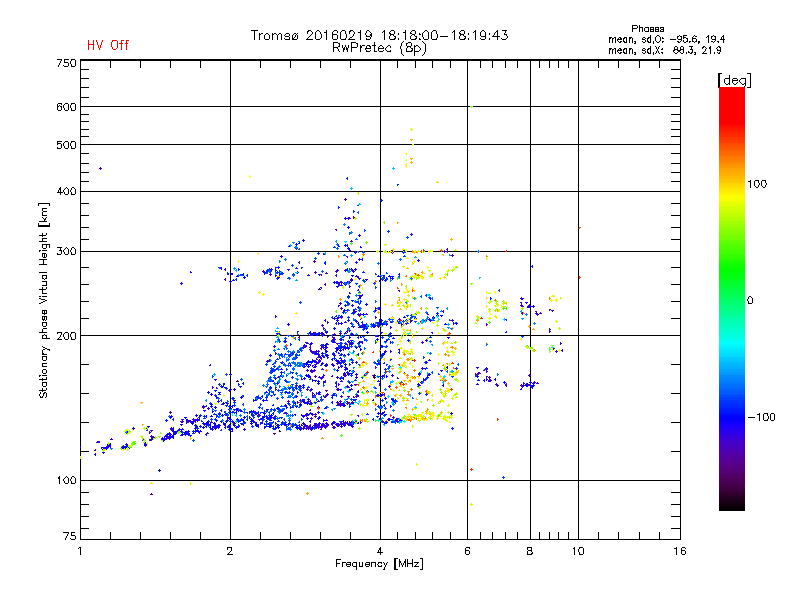Viewport: 800px width, 600px height.
Task: Click the '750' y-axis tick label
Action: click(66, 63)
